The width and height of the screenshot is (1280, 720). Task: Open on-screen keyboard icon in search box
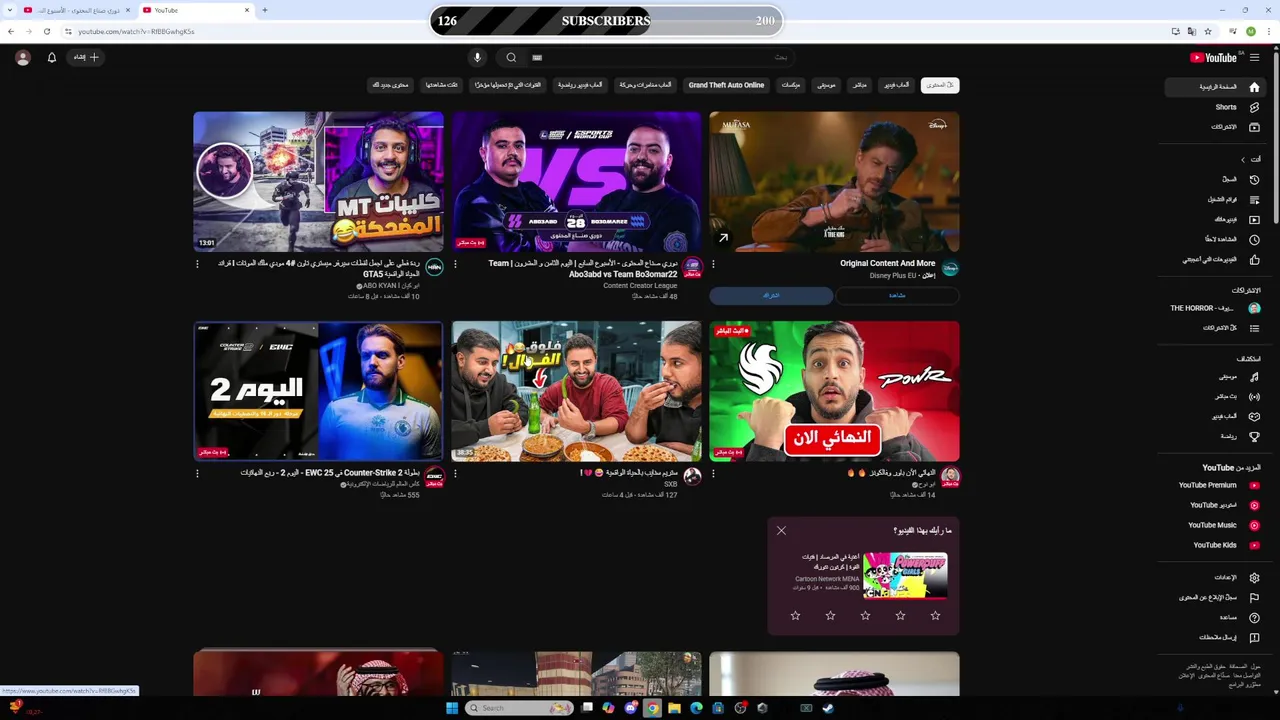[x=537, y=58]
